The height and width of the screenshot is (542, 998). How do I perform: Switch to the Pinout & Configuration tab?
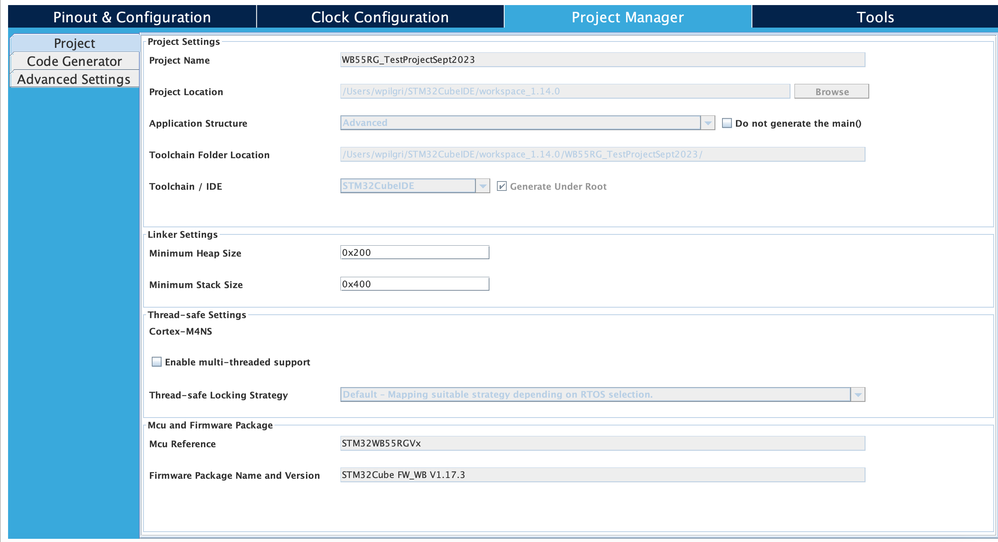[x=132, y=17]
